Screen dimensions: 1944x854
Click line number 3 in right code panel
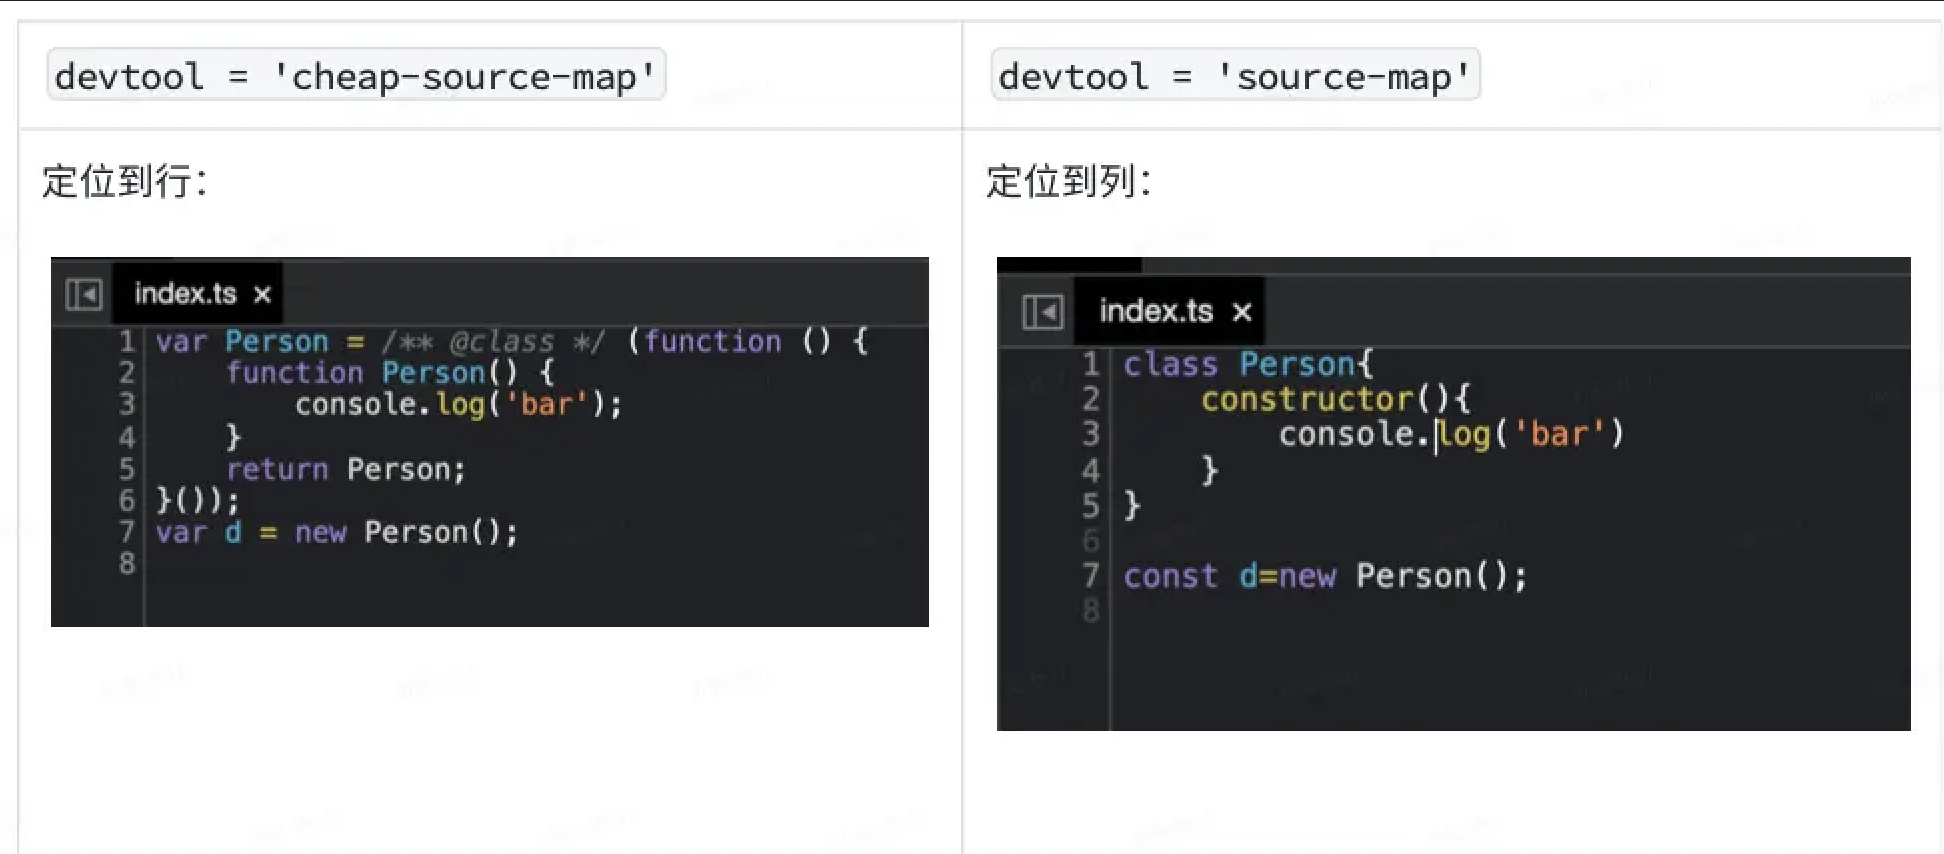coord(1091,434)
